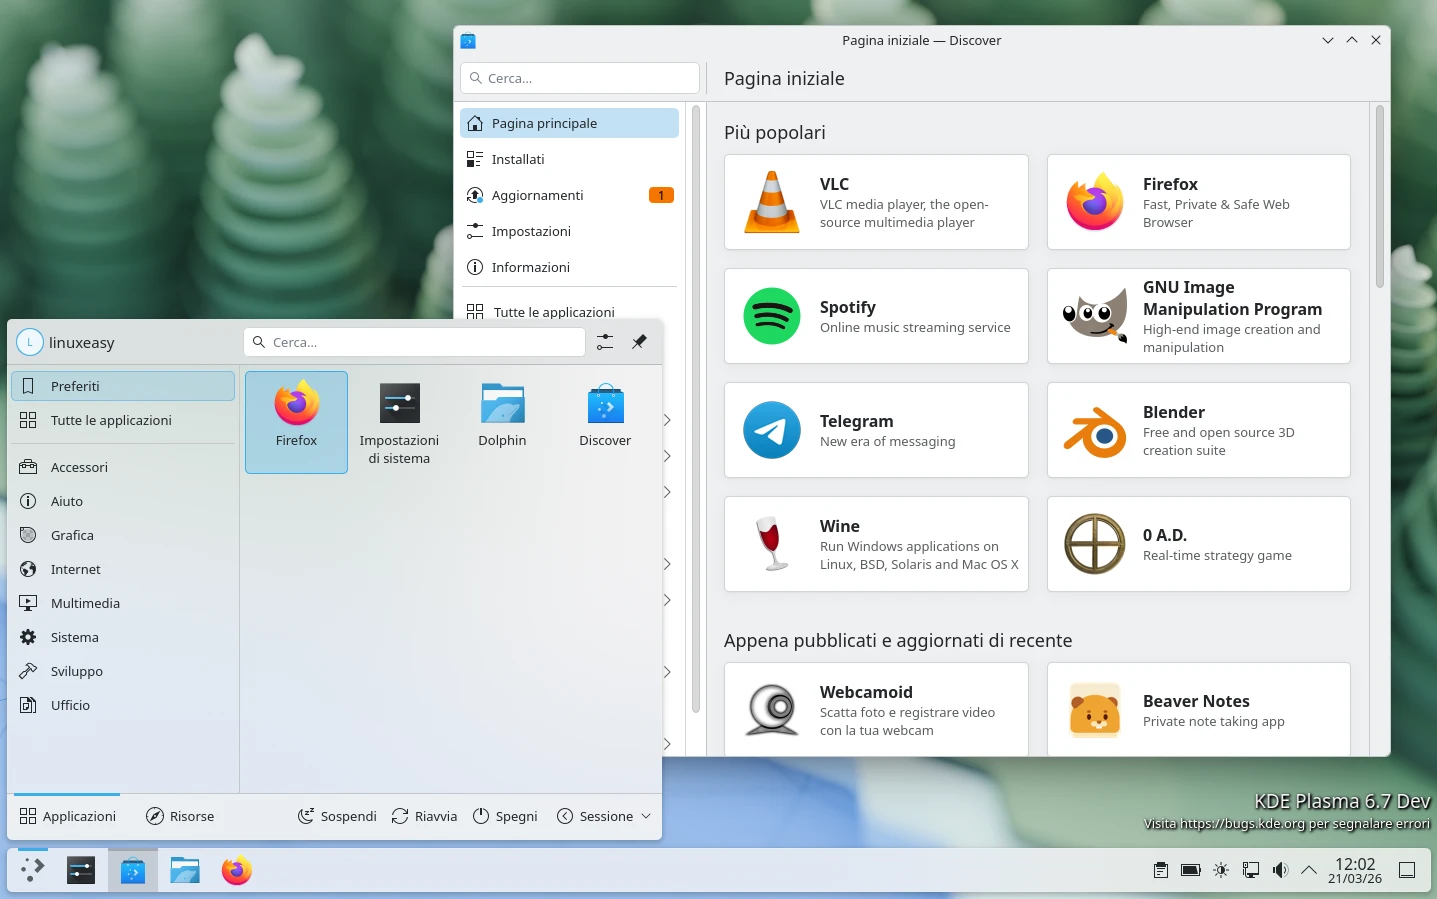Toggle the pin to keep launcher open
Viewport: 1437px width, 899px height.
pos(639,341)
